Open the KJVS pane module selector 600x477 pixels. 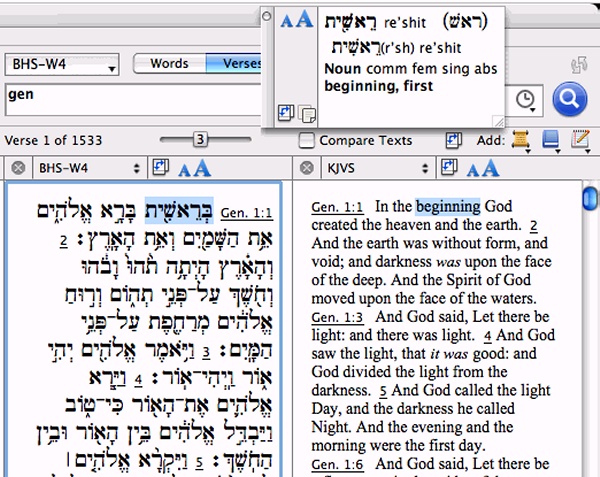coord(377,168)
